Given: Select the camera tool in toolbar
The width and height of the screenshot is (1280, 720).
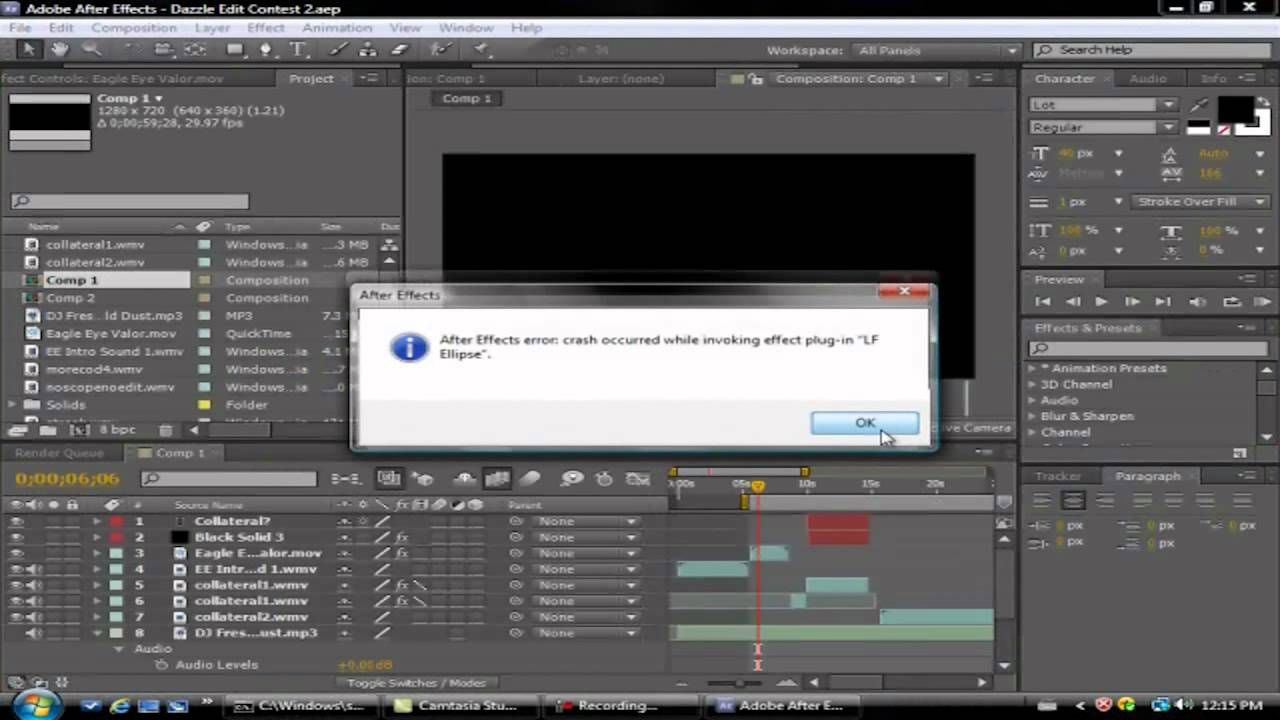Looking at the screenshot, I should 163,50.
